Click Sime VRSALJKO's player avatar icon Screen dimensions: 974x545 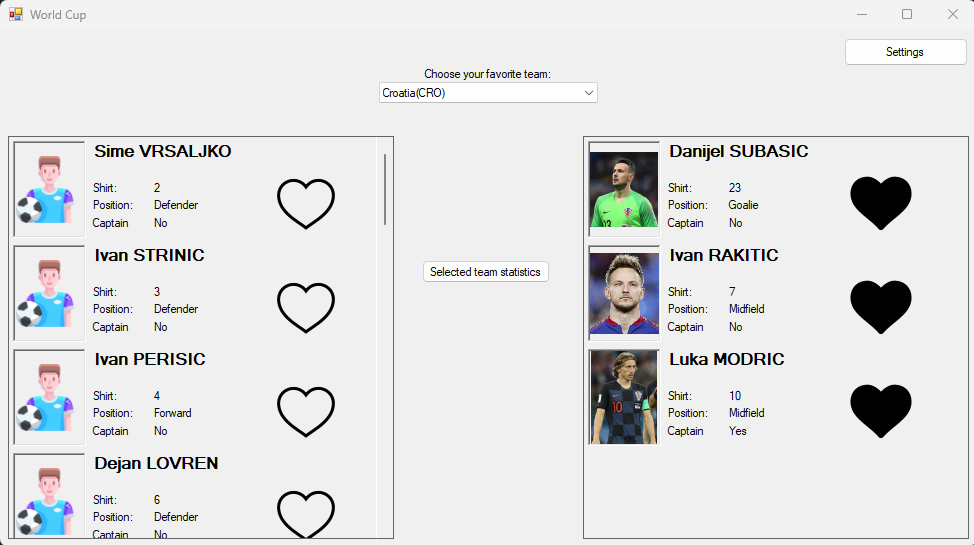[49, 189]
